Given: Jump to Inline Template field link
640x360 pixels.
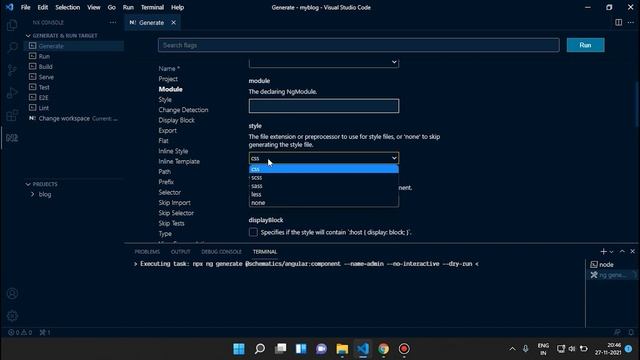Looking at the screenshot, I should (x=179, y=161).
